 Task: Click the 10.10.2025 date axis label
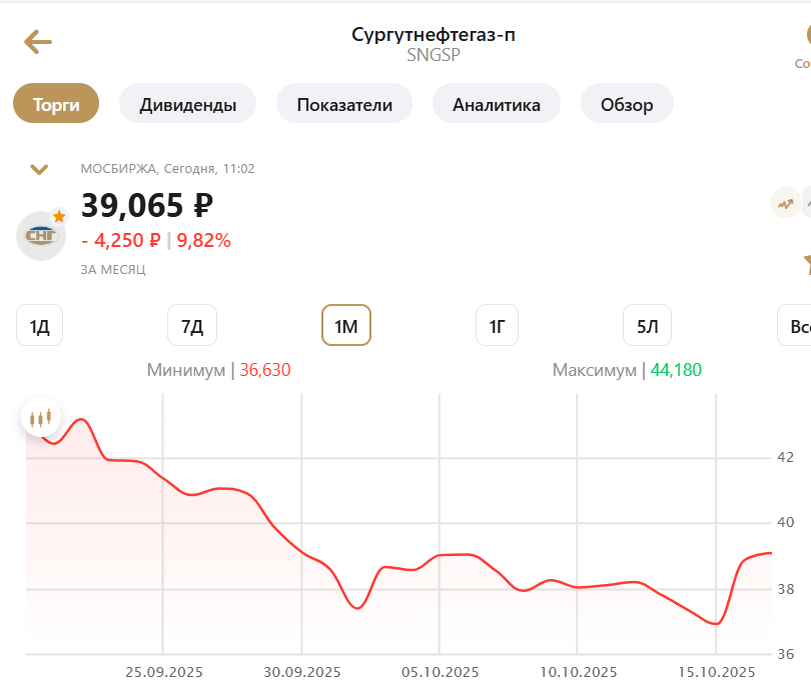tap(578, 672)
